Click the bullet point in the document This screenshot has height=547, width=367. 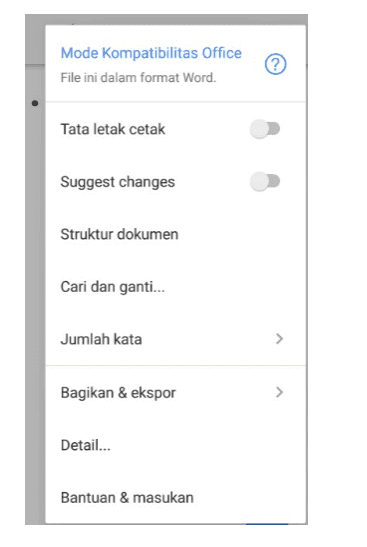coord(35,103)
